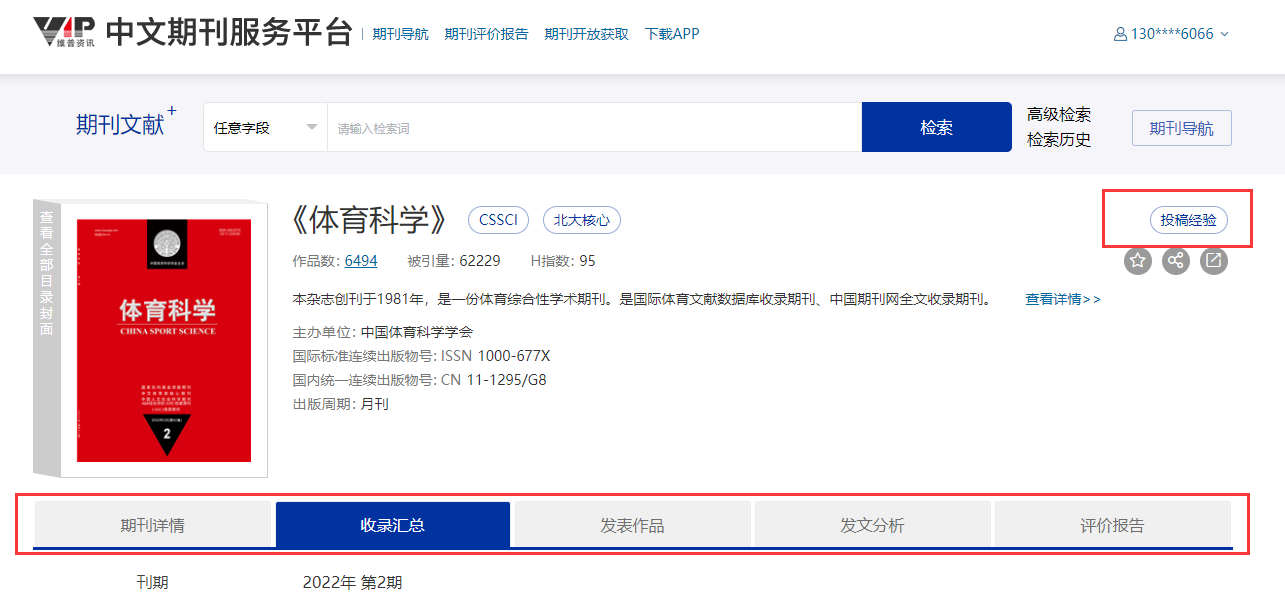Open the account dropdown 130****6066

[x=1172, y=34]
